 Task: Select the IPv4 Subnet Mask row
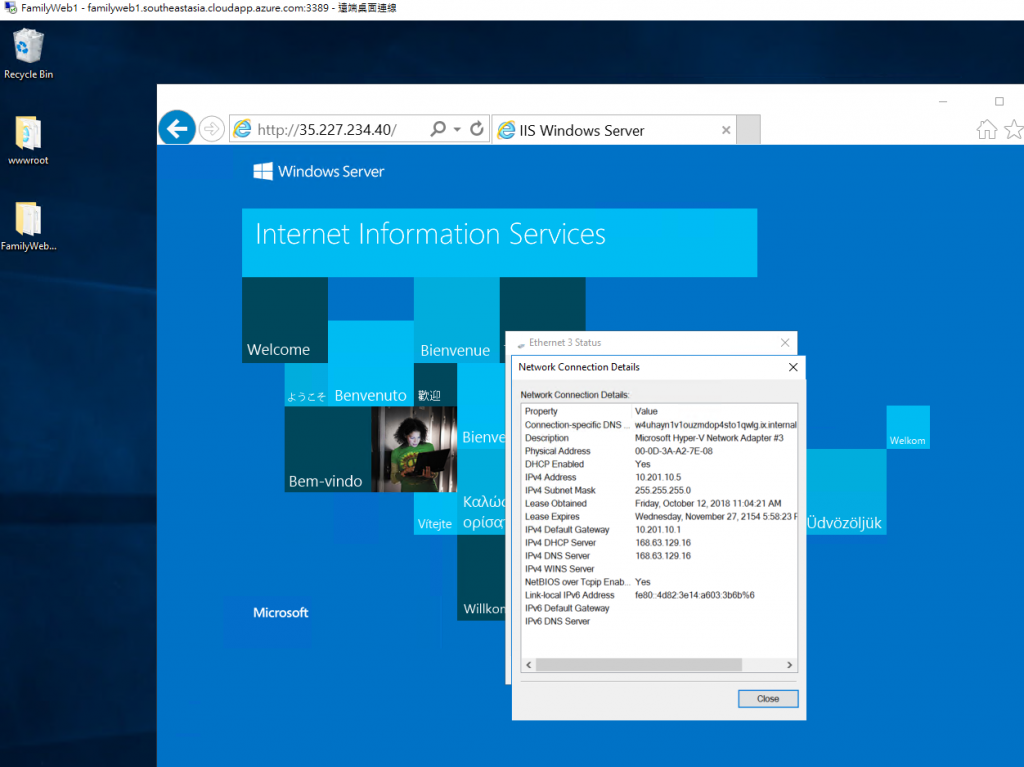660,490
